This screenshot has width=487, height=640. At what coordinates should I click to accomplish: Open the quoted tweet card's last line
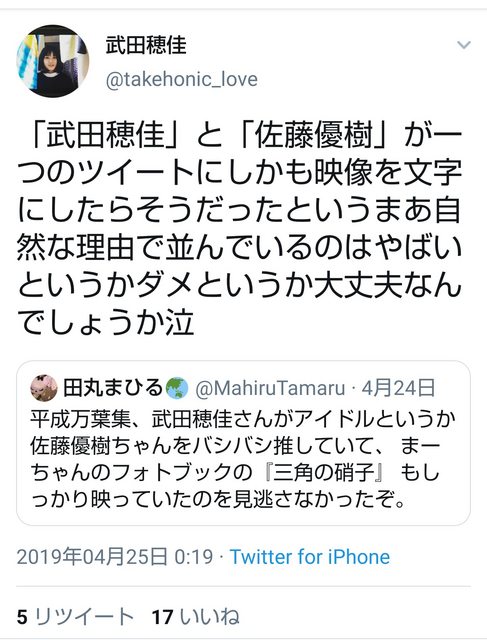point(218,498)
